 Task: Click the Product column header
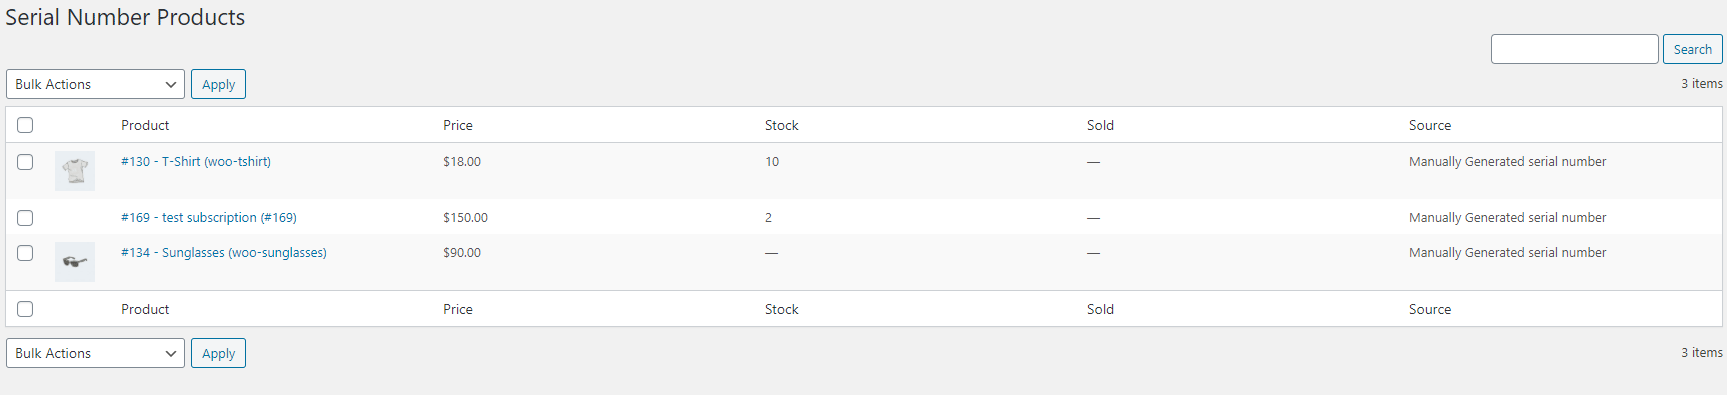tap(145, 125)
